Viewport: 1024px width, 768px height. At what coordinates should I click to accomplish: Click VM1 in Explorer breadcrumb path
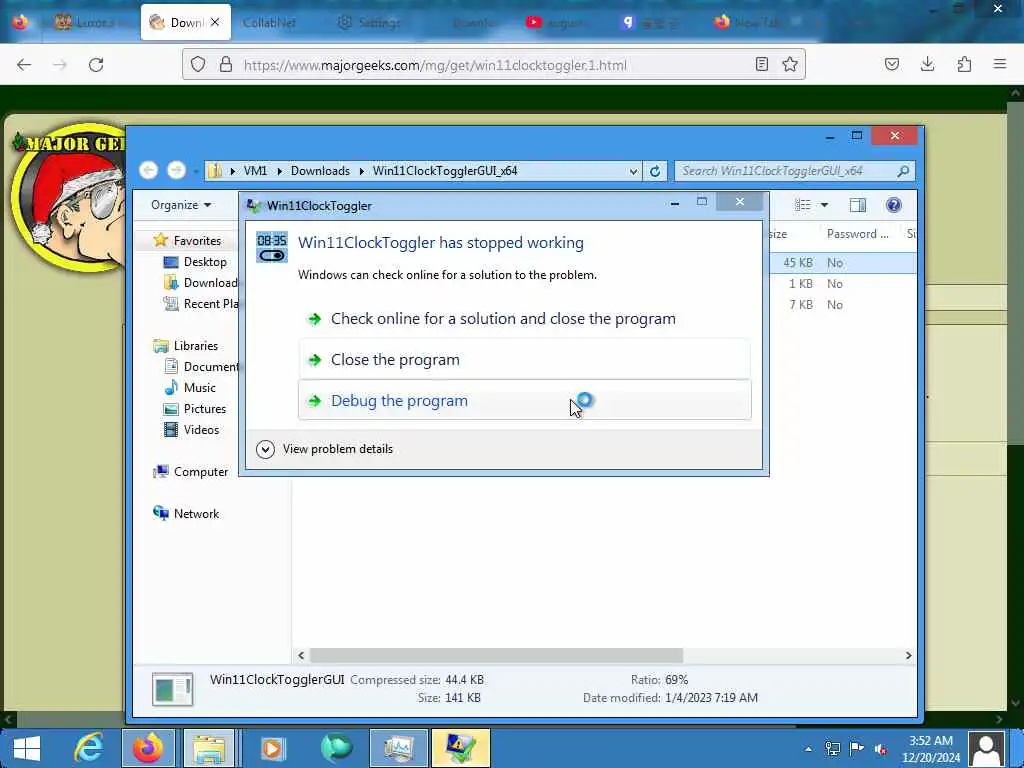coord(255,170)
